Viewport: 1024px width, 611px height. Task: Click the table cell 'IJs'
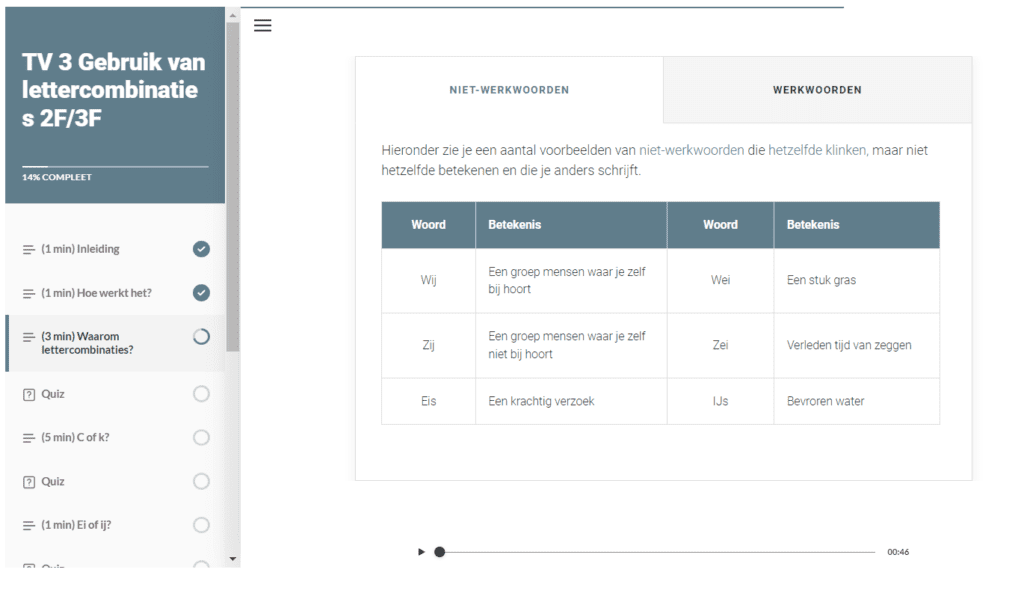pyautogui.click(x=720, y=401)
